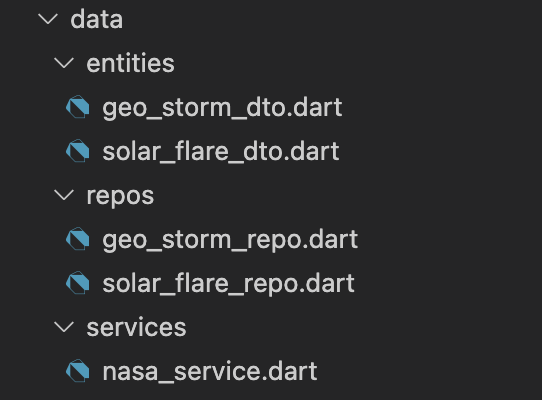Collapse the data folder using its chevron
The image size is (542, 400).
[48, 19]
